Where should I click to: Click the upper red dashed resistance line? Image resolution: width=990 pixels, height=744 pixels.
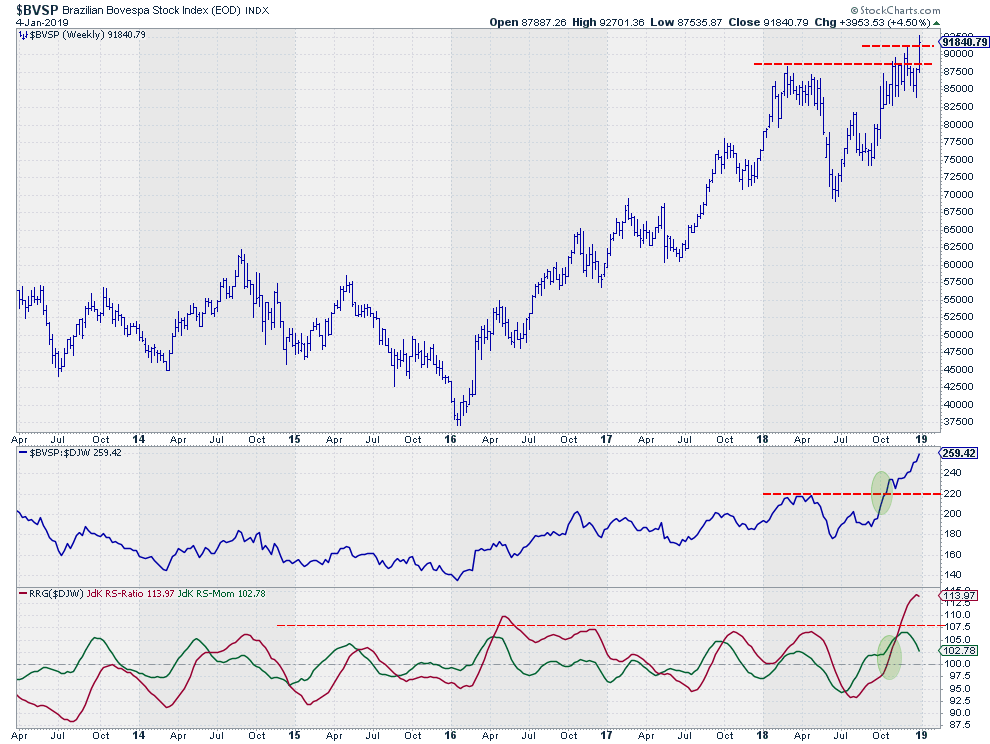pyautogui.click(x=898, y=46)
